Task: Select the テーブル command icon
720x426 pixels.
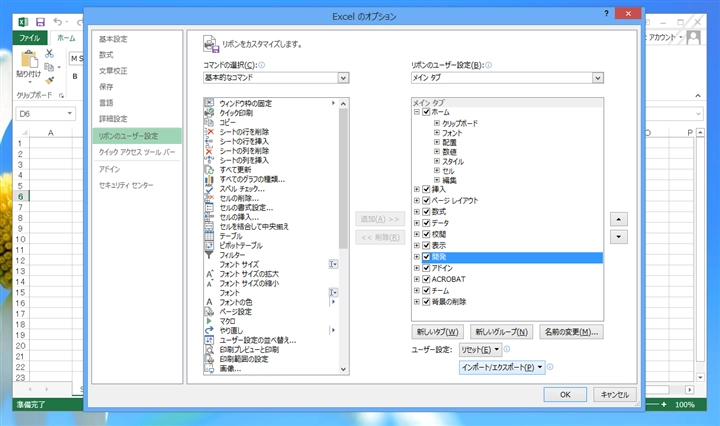Action: 209,236
